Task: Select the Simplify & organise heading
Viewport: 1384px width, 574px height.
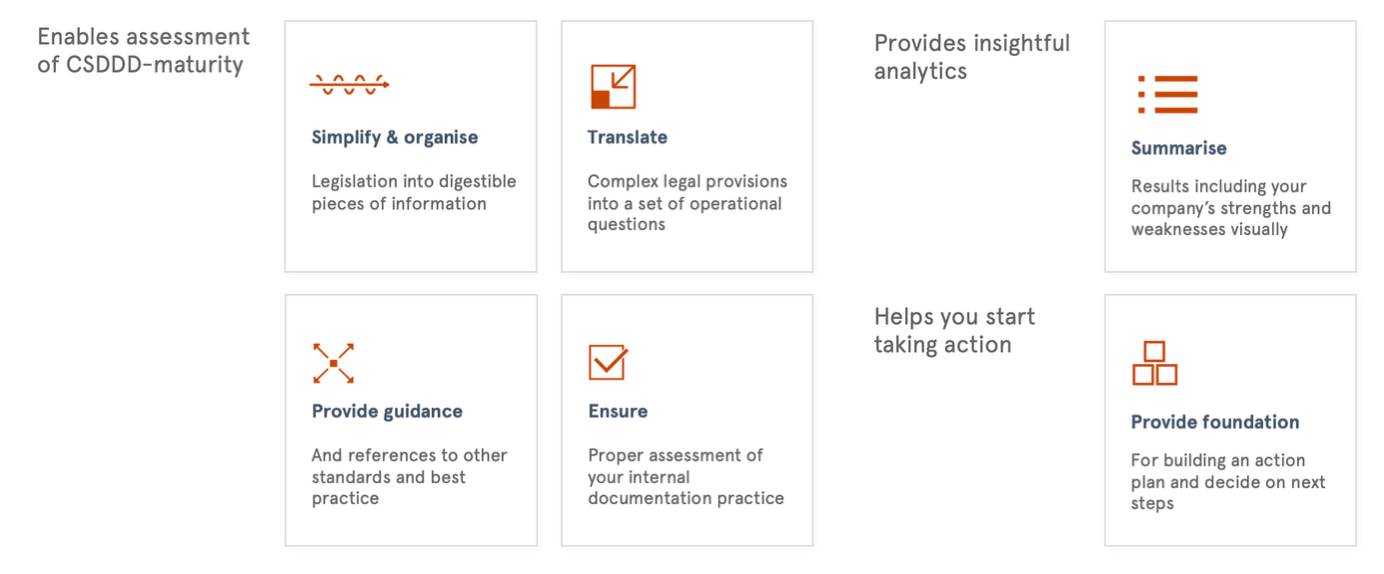Action: [395, 137]
